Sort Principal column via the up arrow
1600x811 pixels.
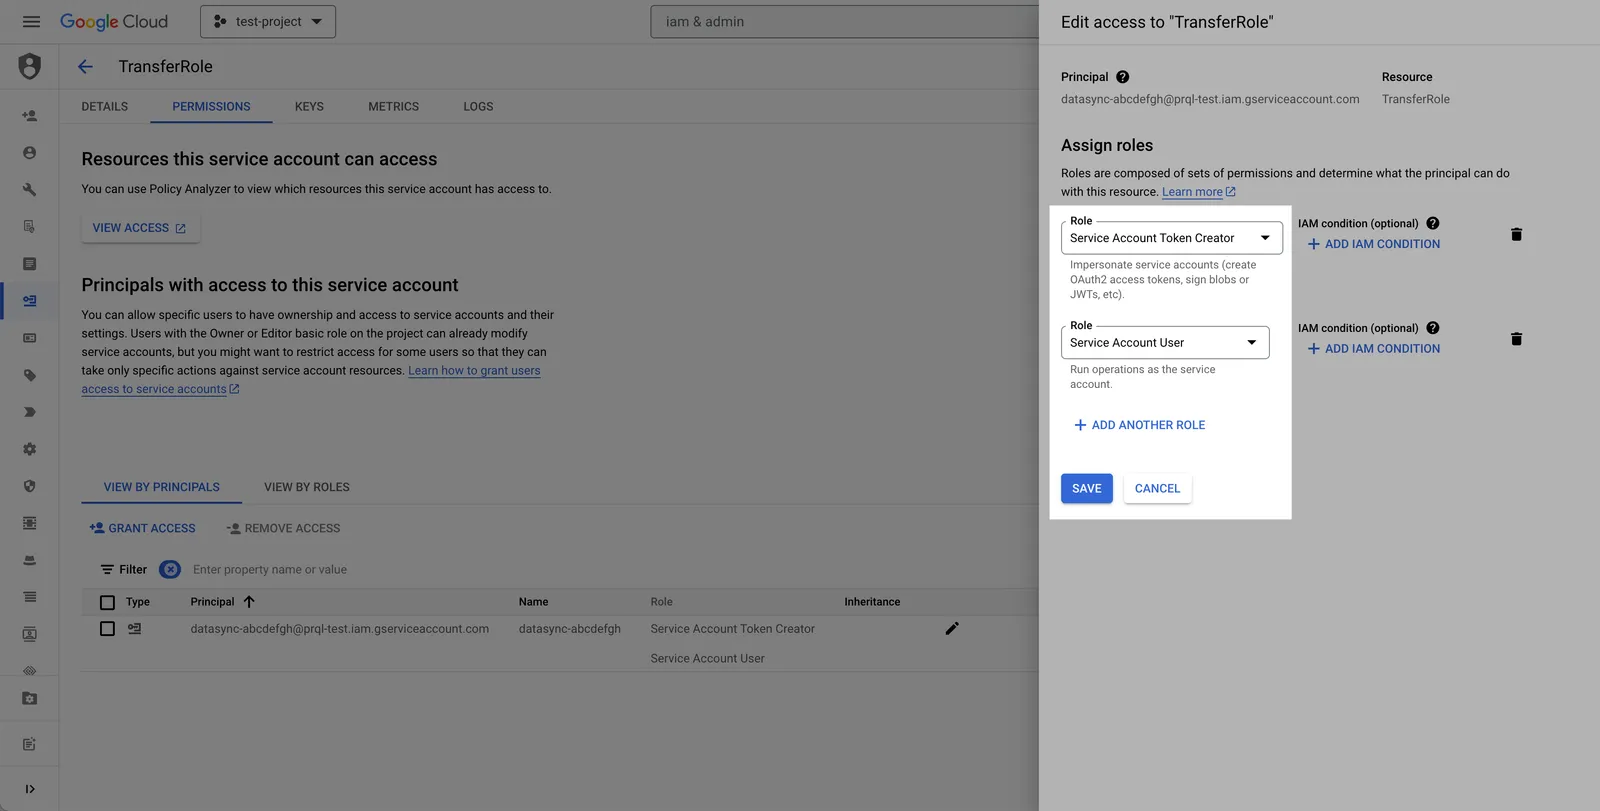click(249, 601)
